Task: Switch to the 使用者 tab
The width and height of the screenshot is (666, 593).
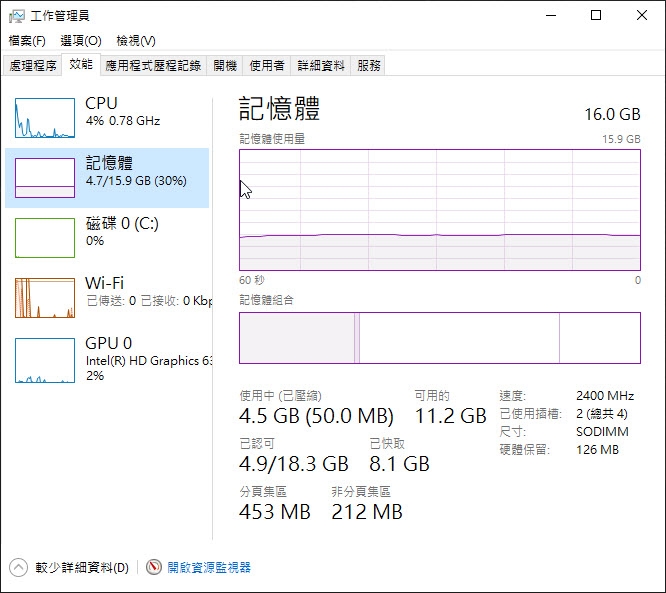Action: tap(266, 66)
